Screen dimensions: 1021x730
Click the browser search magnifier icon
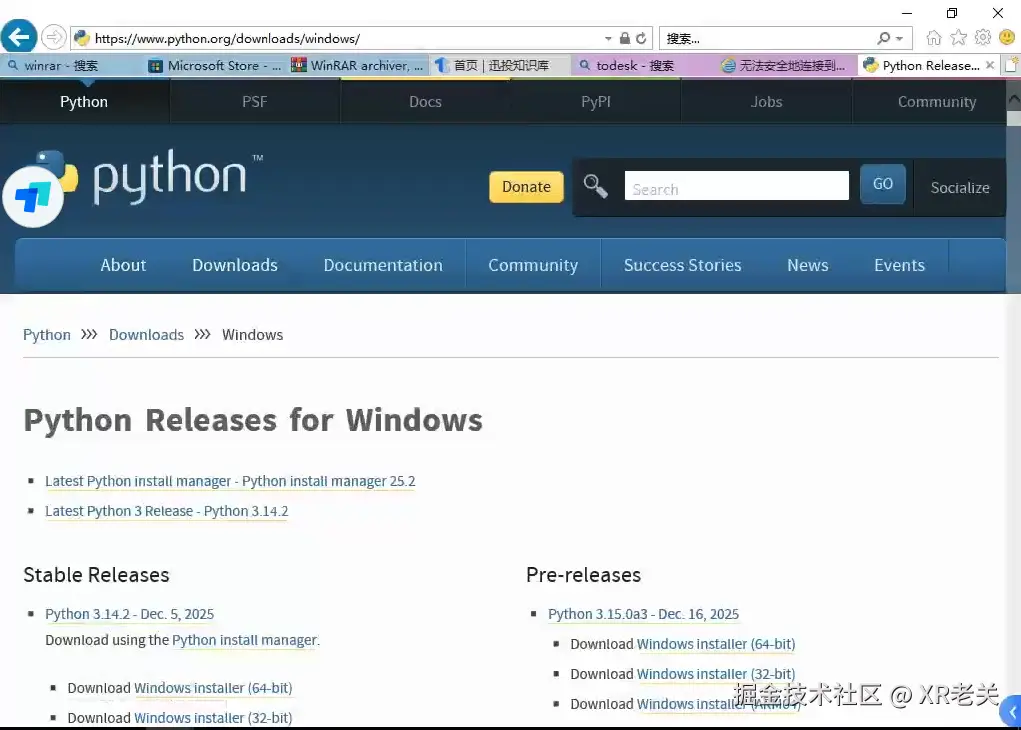(884, 38)
